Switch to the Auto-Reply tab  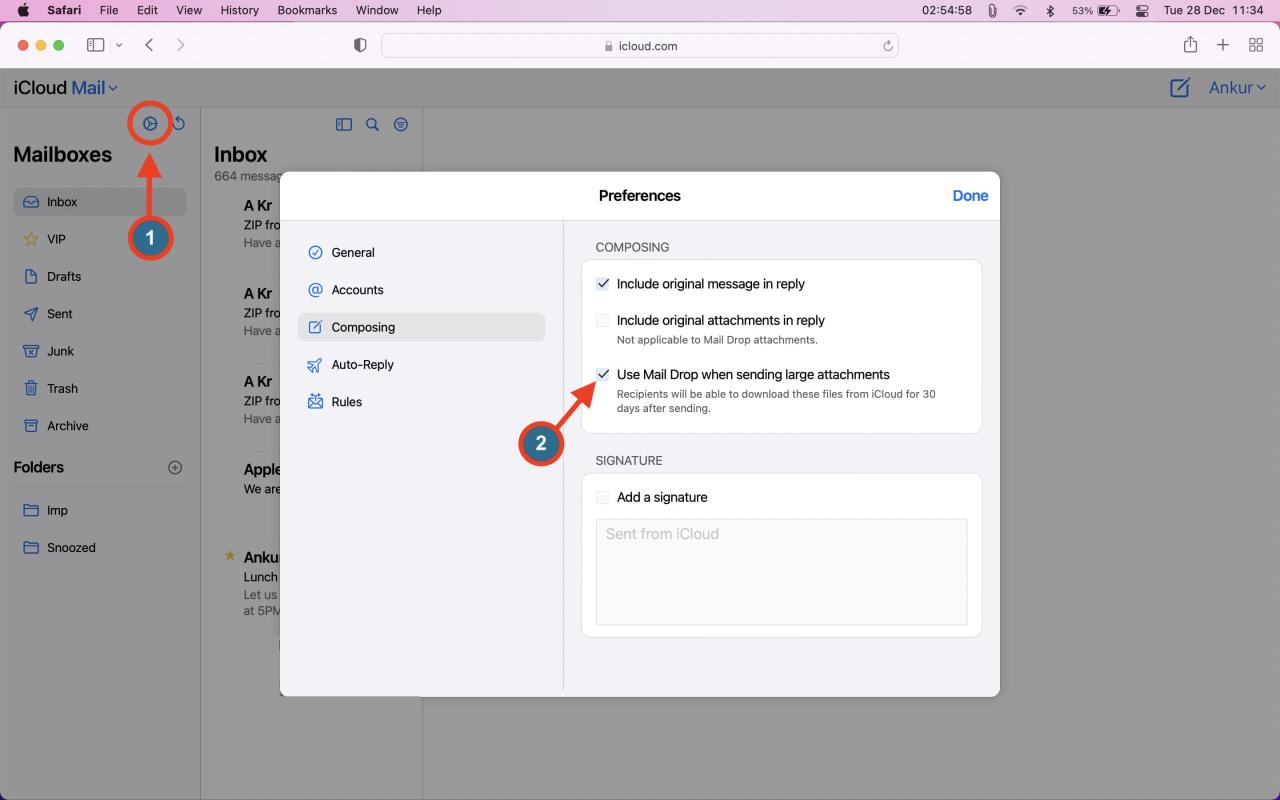[421, 365]
